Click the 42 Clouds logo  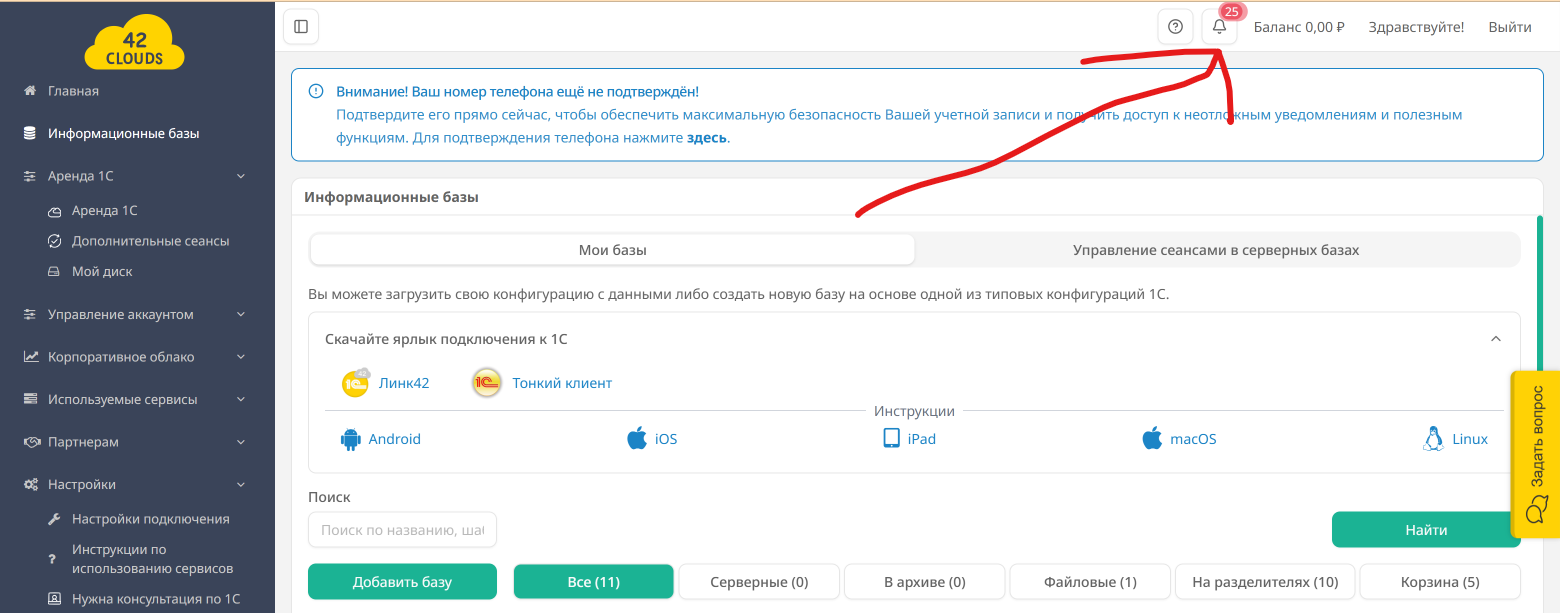(135, 45)
